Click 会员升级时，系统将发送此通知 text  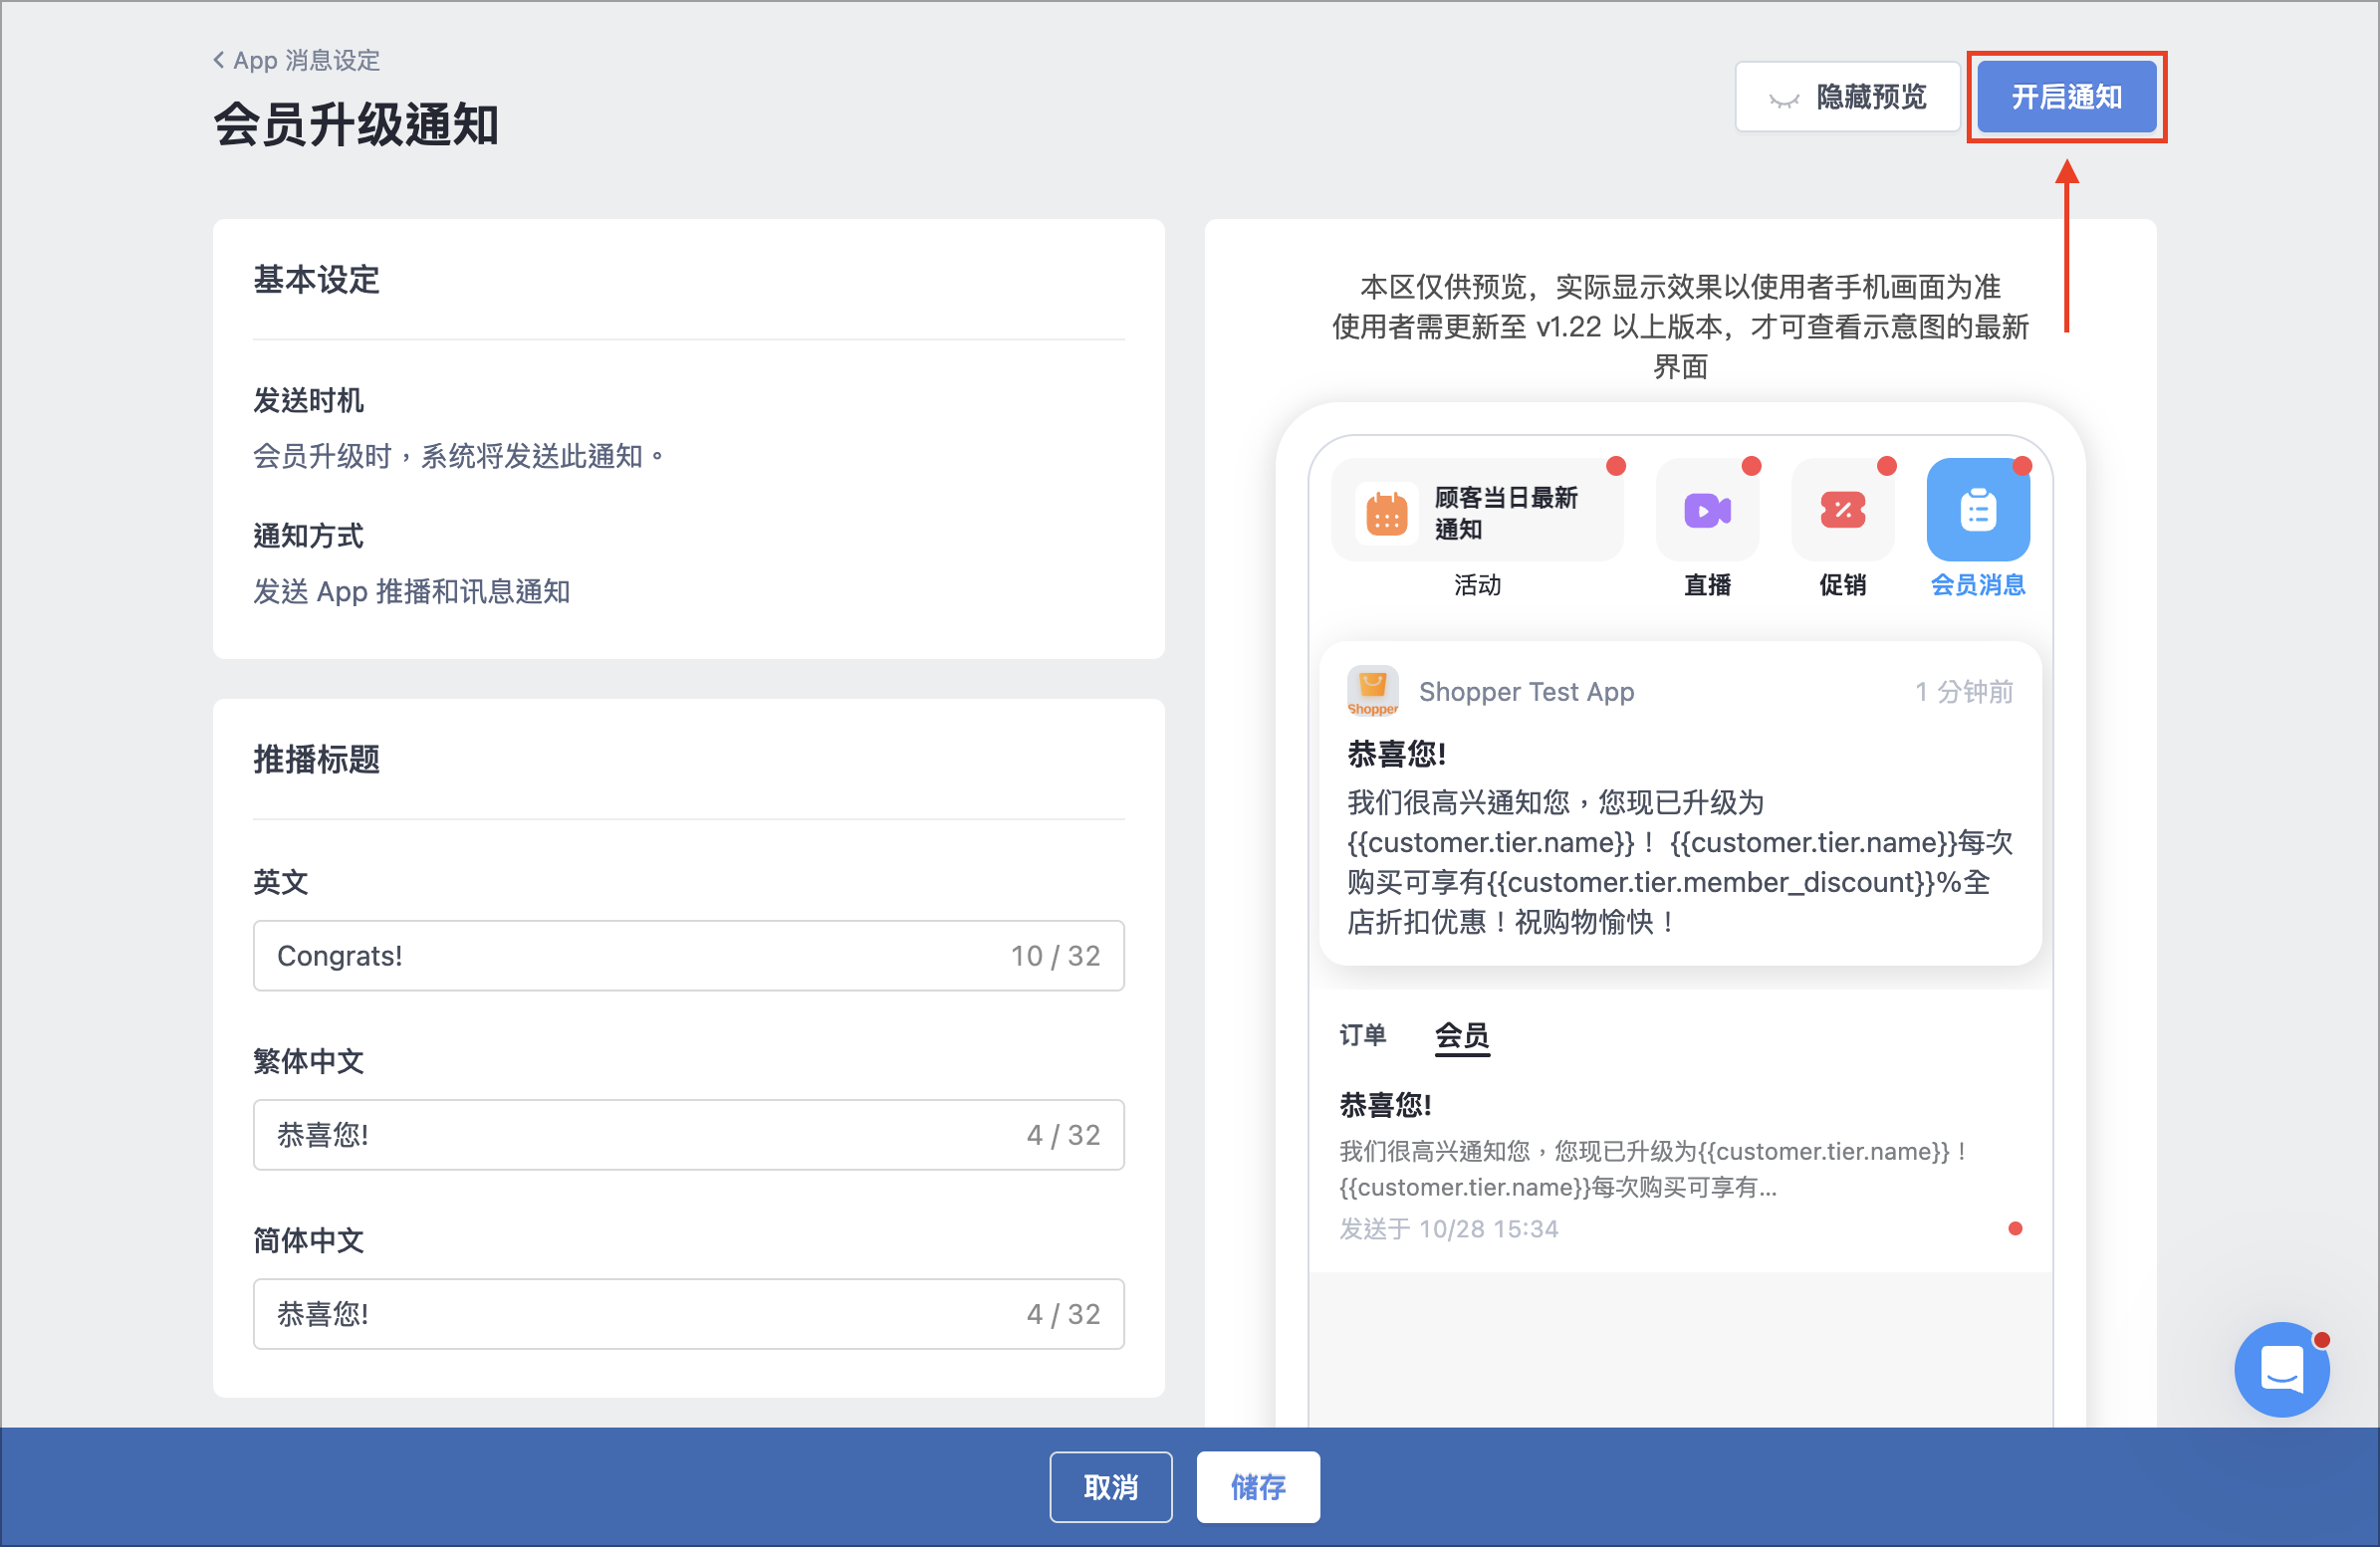pos(457,457)
